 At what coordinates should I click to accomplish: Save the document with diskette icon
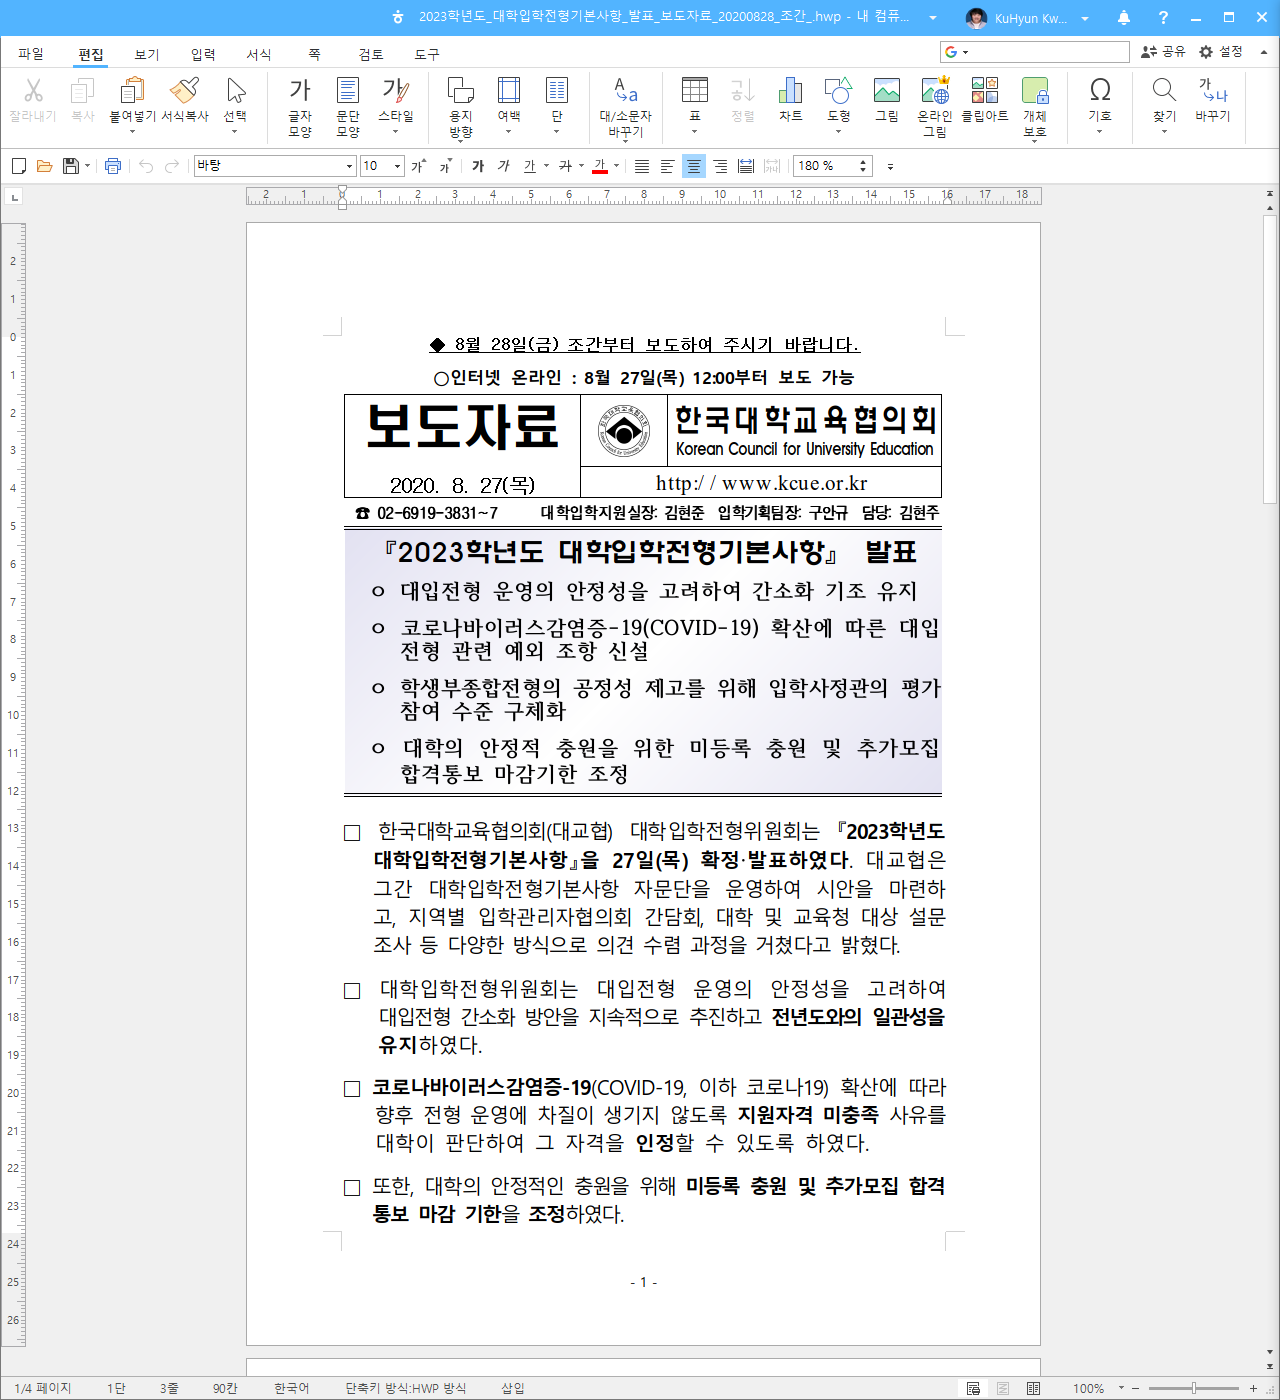click(70, 166)
